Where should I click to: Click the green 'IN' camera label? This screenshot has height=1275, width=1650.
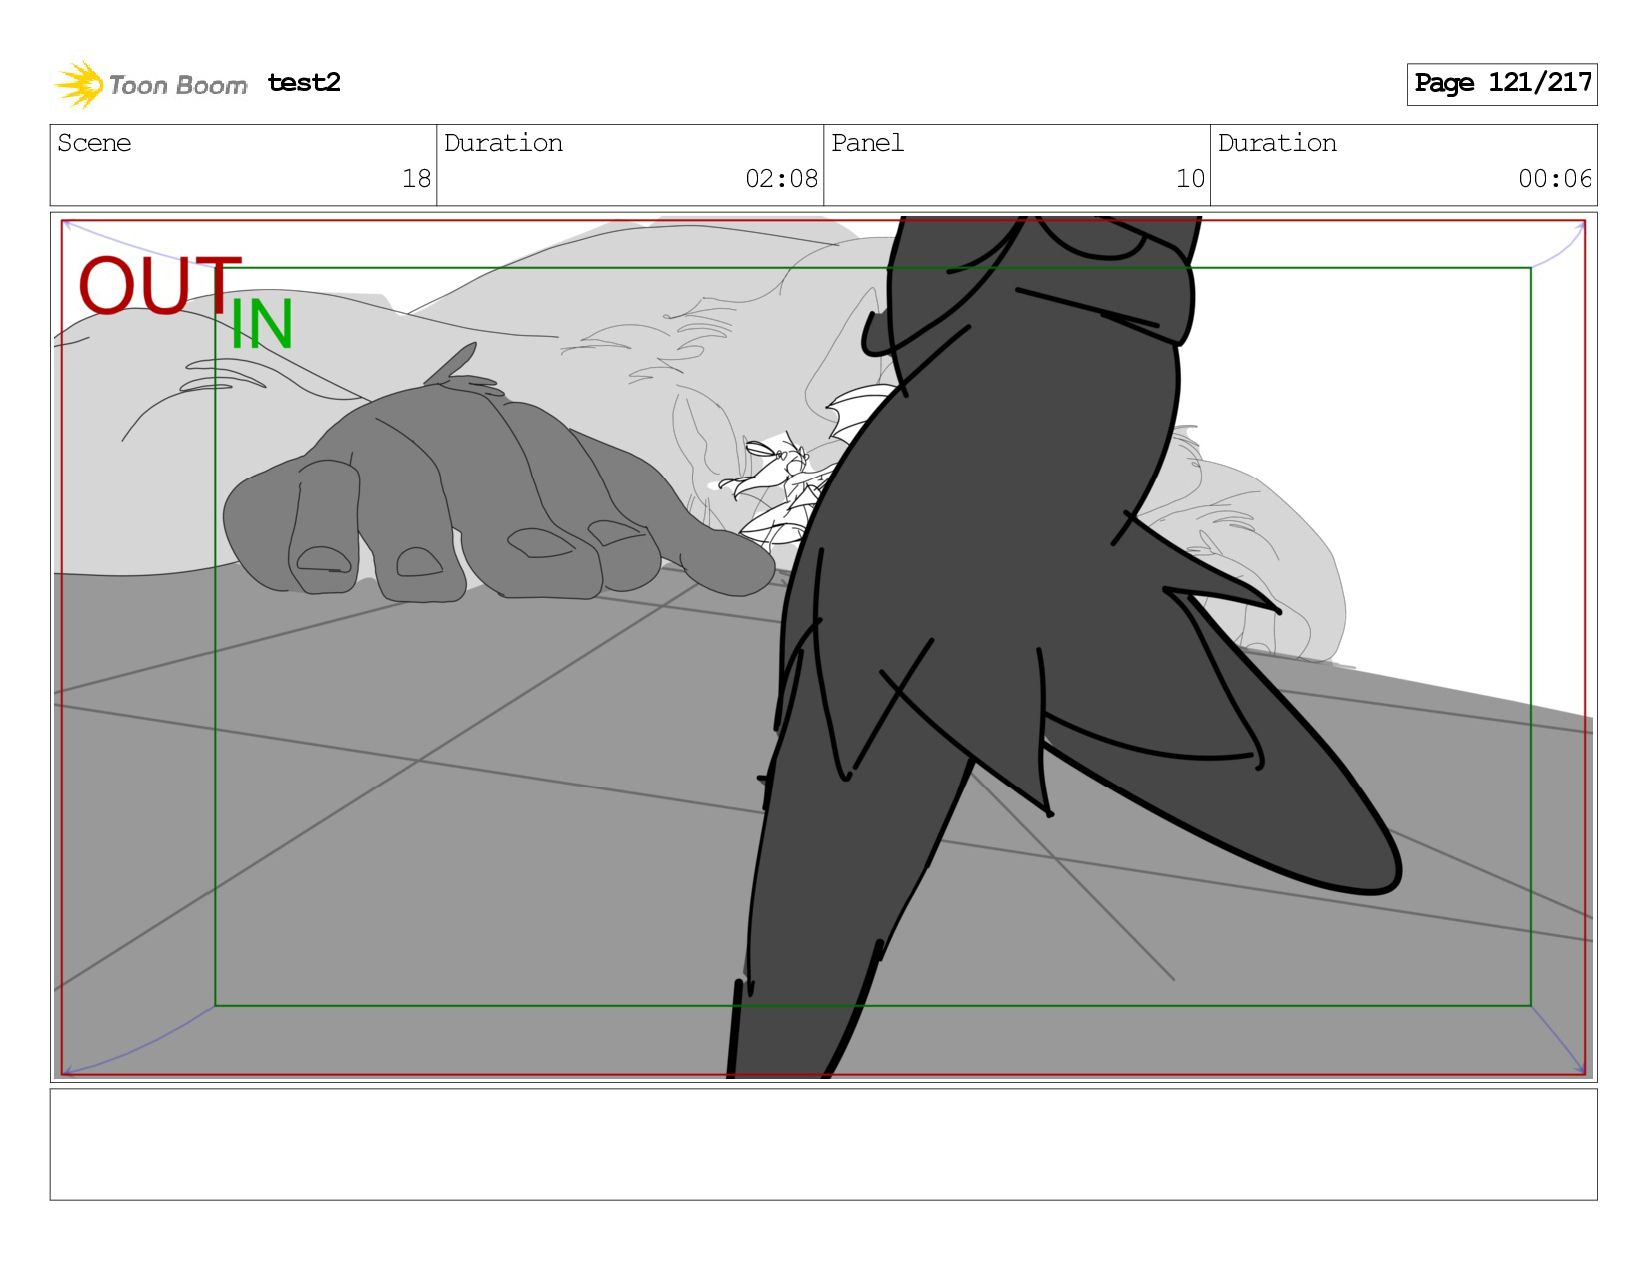click(x=262, y=325)
